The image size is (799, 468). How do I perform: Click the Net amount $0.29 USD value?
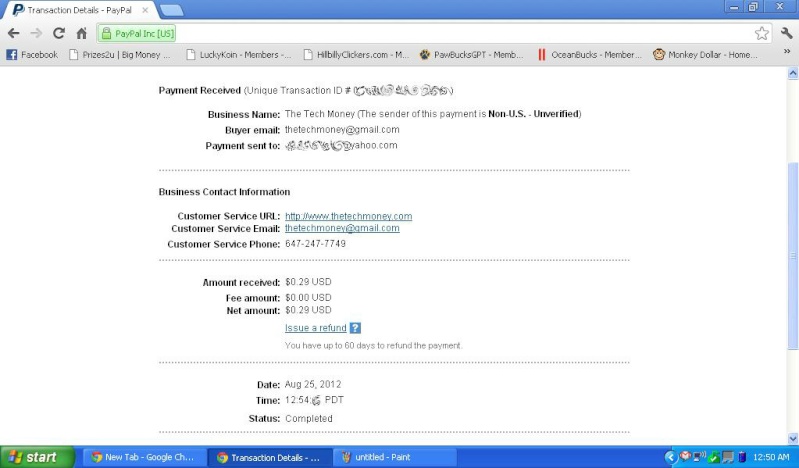[308, 310]
